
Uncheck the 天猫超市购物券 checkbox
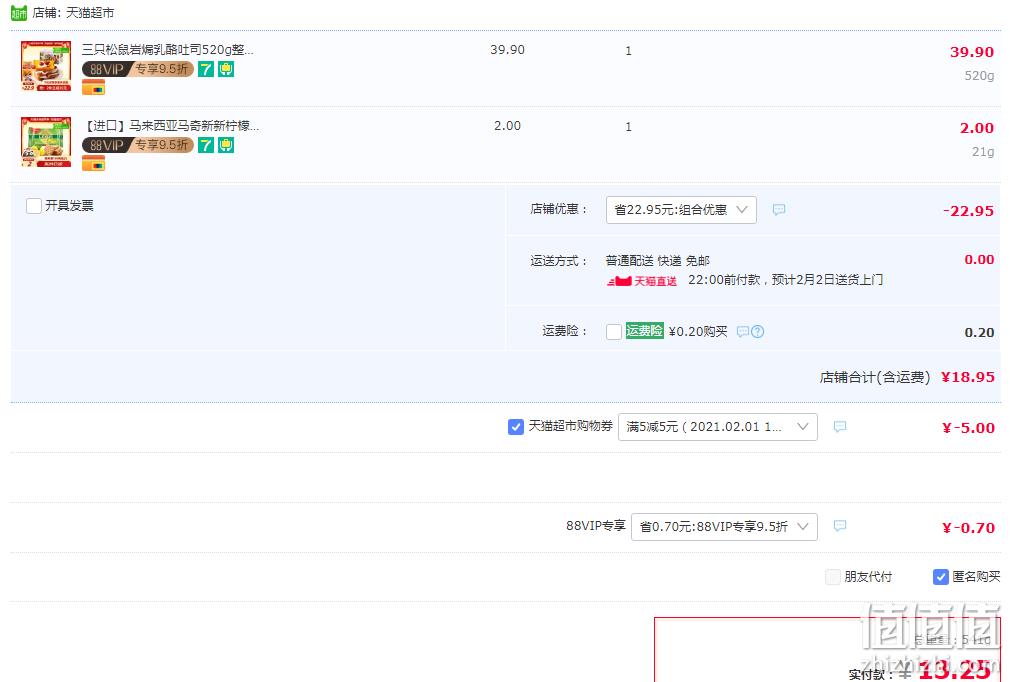[515, 427]
